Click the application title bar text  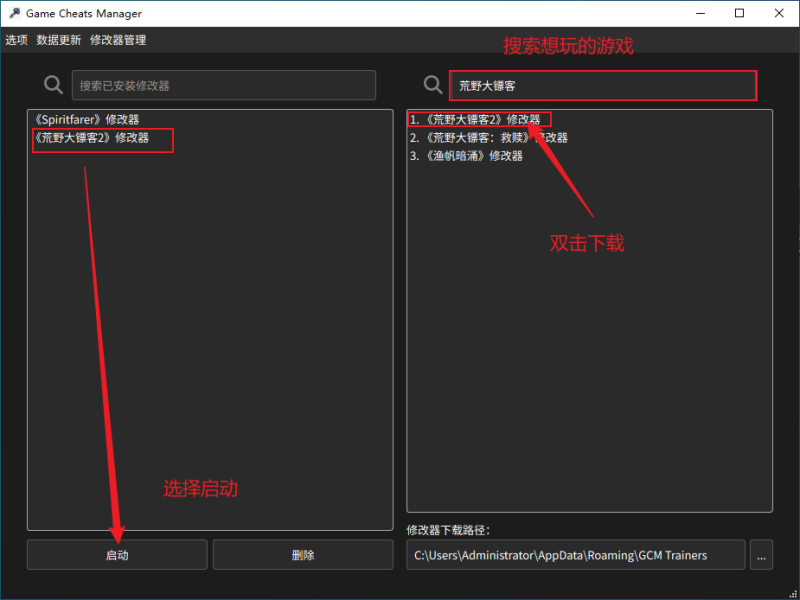[85, 13]
